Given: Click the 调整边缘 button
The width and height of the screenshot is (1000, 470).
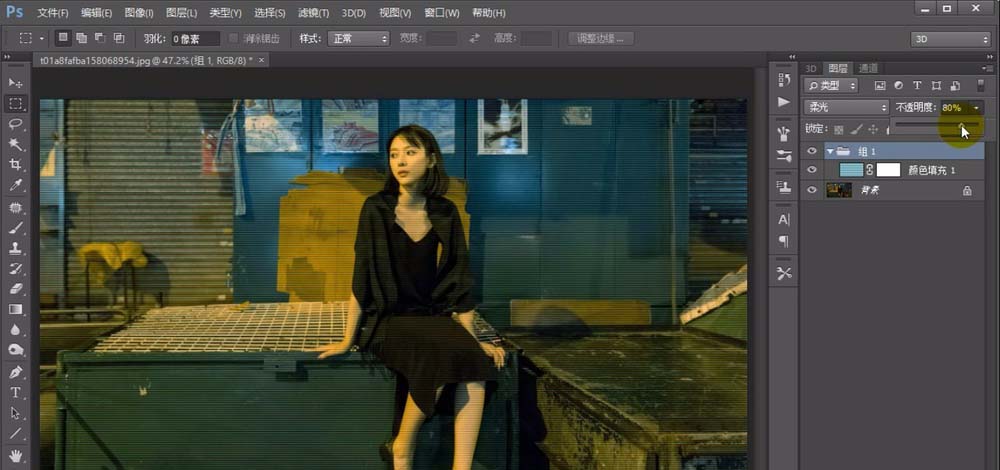Looking at the screenshot, I should 601,38.
